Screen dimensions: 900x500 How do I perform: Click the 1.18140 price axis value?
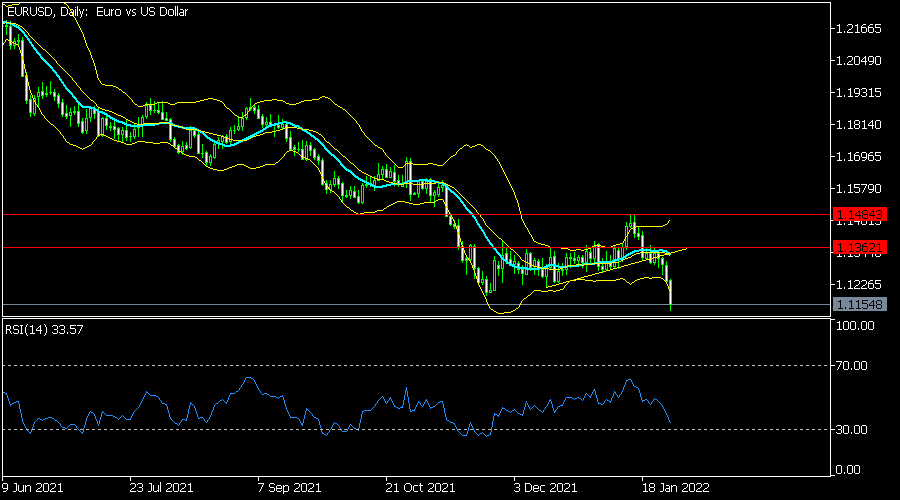[x=859, y=125]
